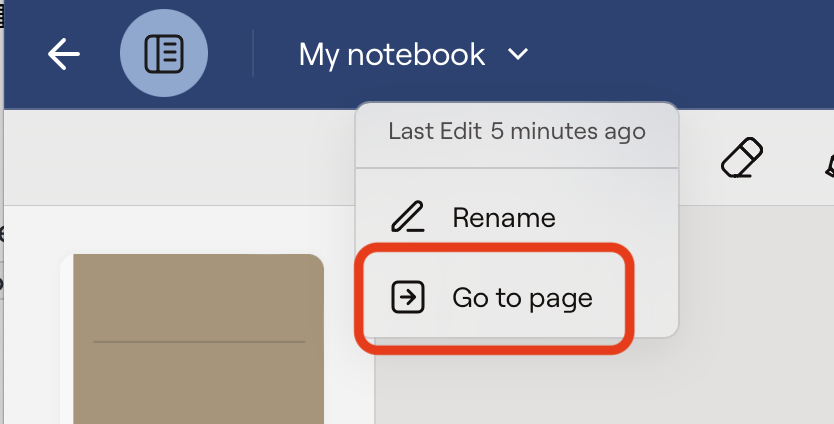Click the vertical divider before My notebook

253,54
